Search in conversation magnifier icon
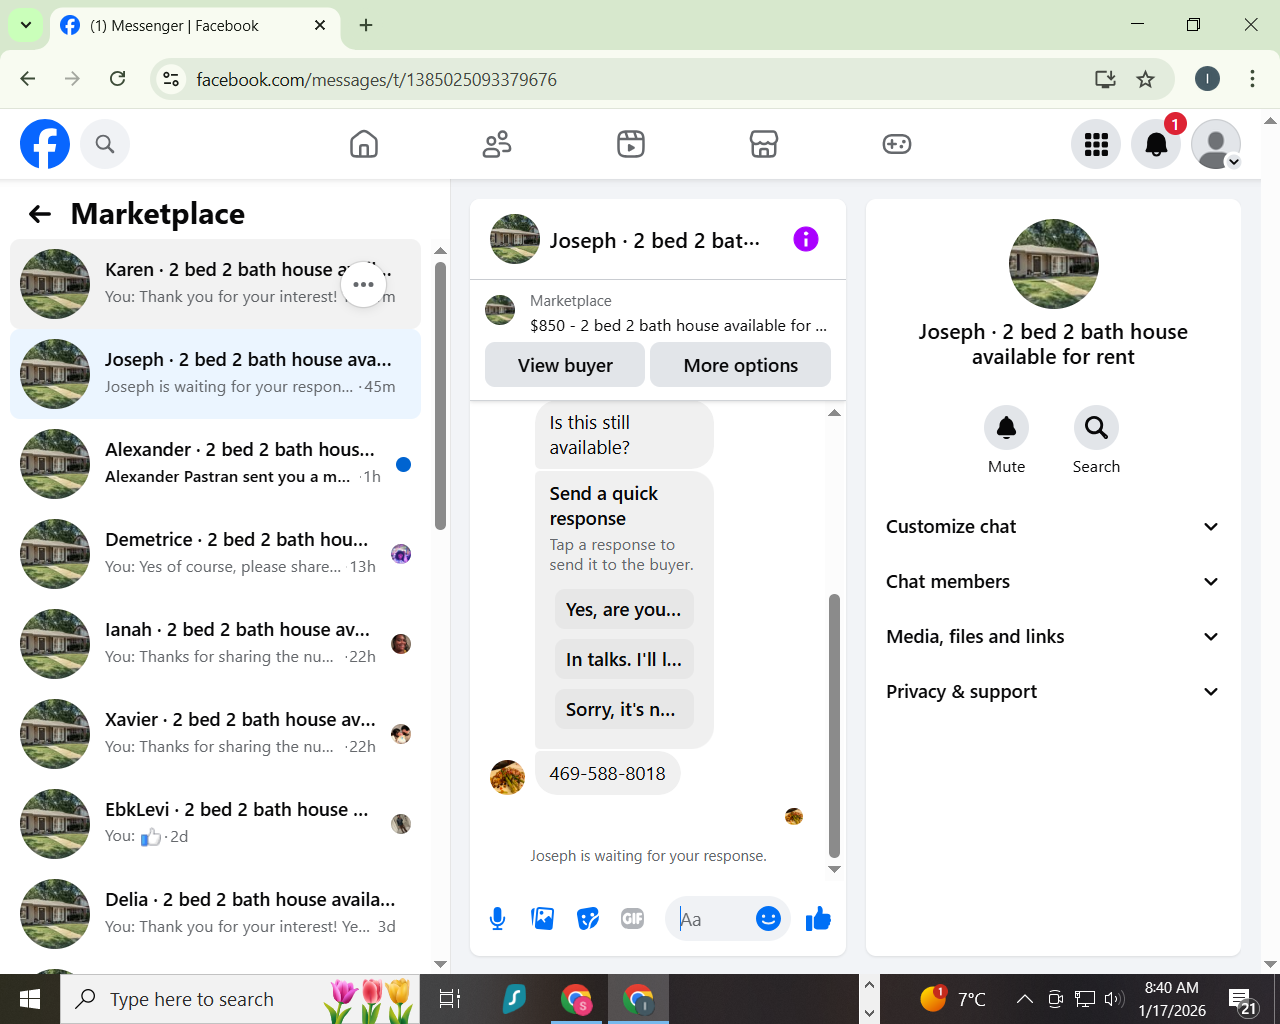This screenshot has height=1024, width=1280. tap(1096, 428)
